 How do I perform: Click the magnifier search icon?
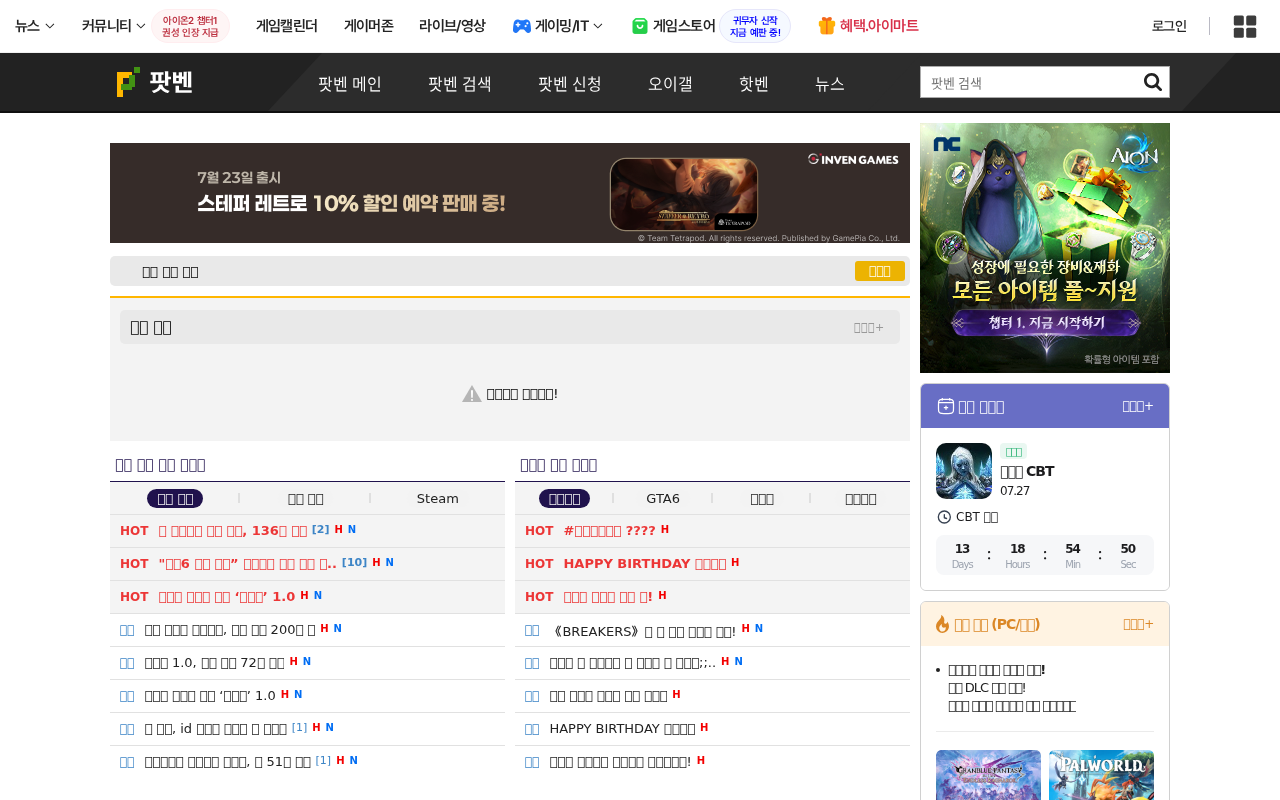point(1153,82)
